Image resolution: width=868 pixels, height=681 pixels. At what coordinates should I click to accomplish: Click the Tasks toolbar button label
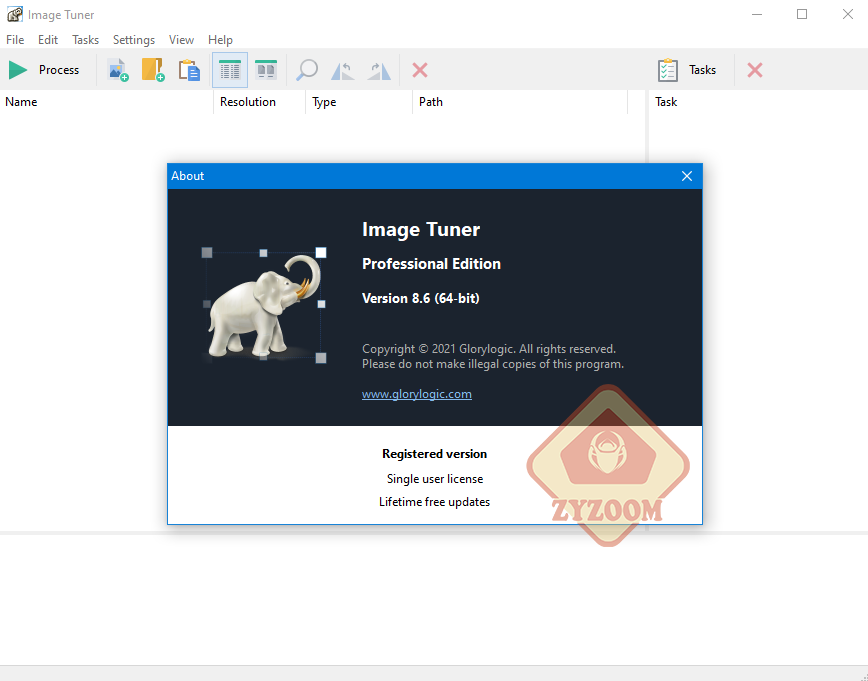pos(702,70)
